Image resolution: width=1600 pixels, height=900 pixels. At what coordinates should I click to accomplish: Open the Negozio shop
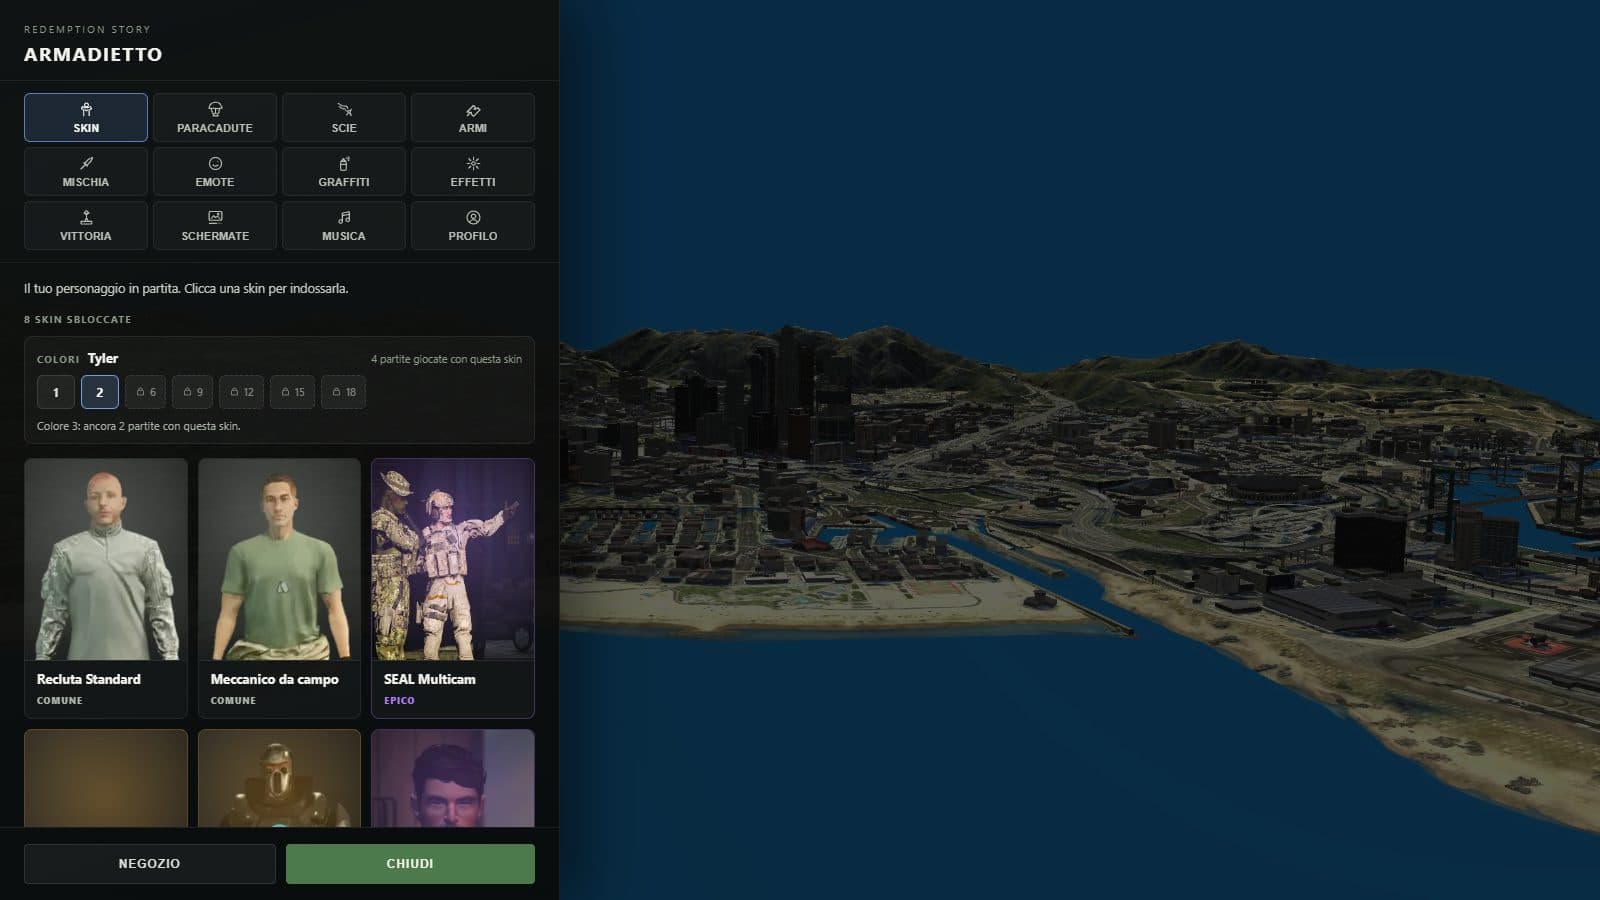coord(150,864)
